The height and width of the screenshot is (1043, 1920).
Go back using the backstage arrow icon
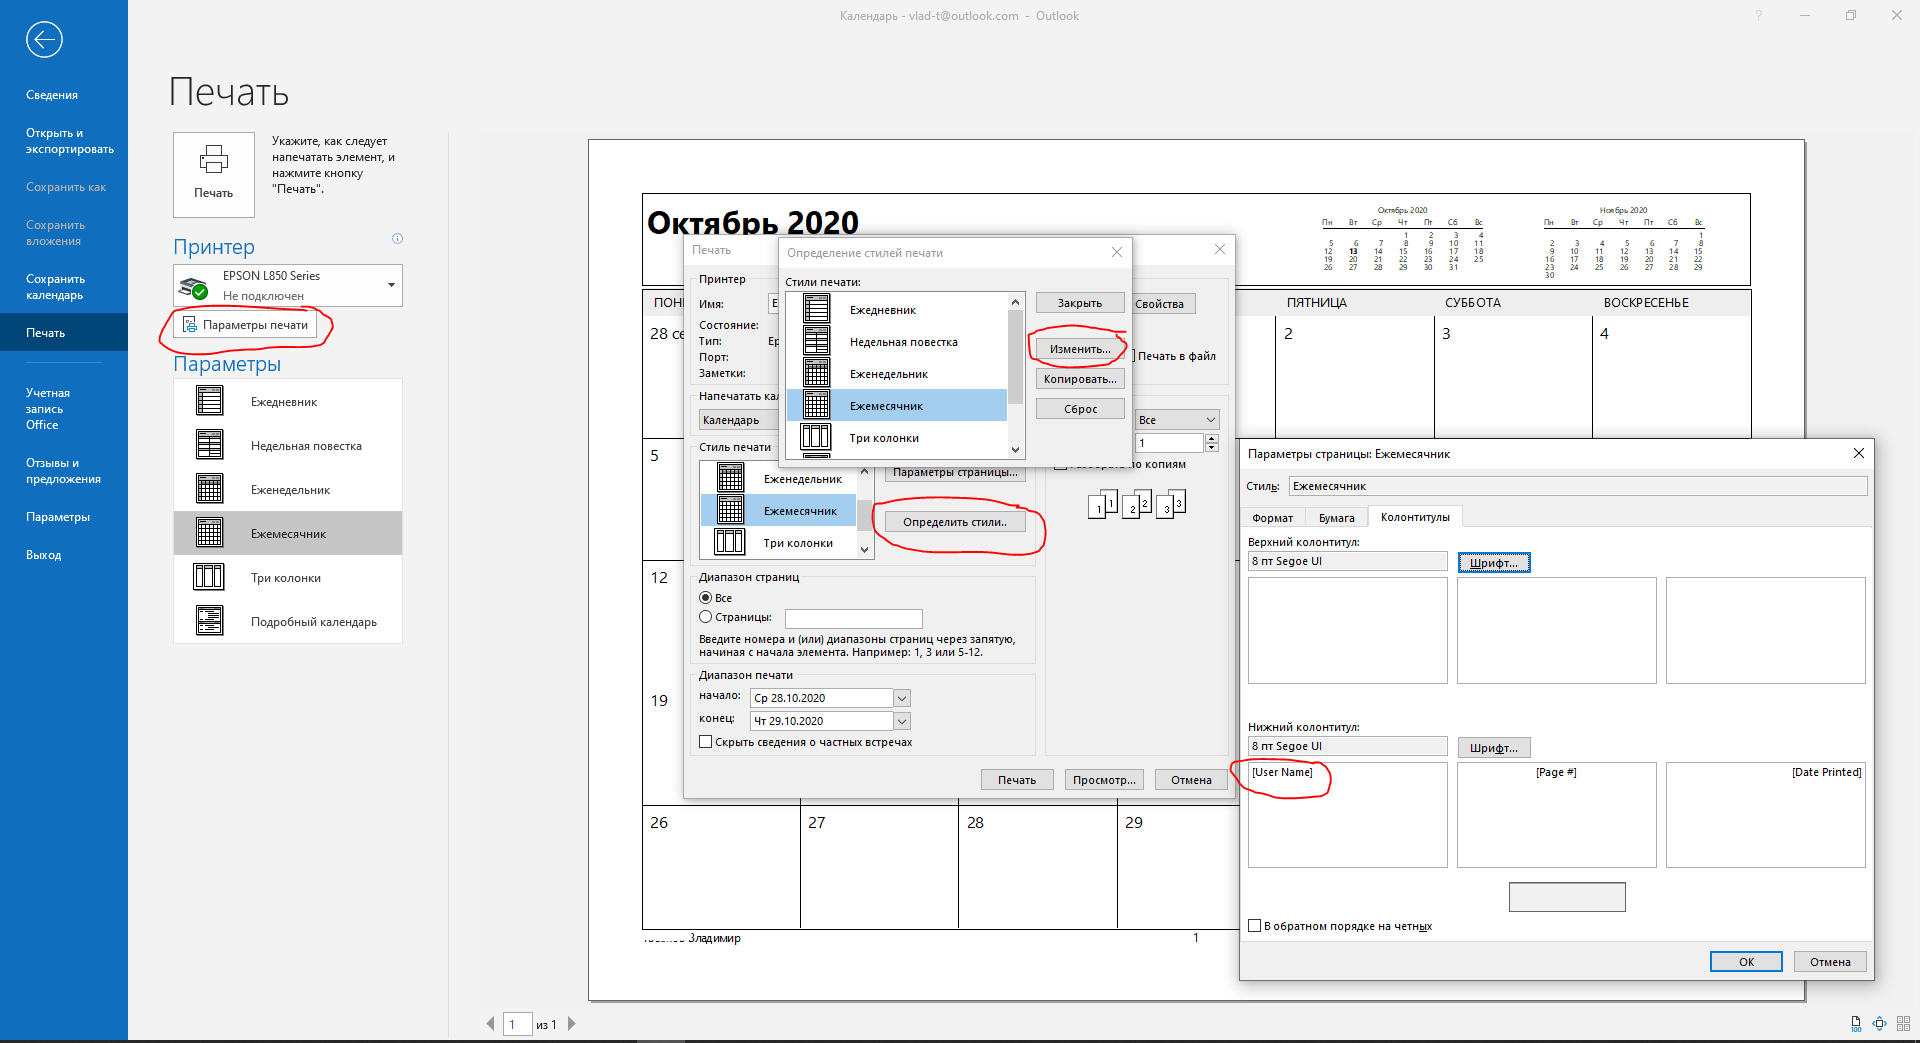click(44, 40)
